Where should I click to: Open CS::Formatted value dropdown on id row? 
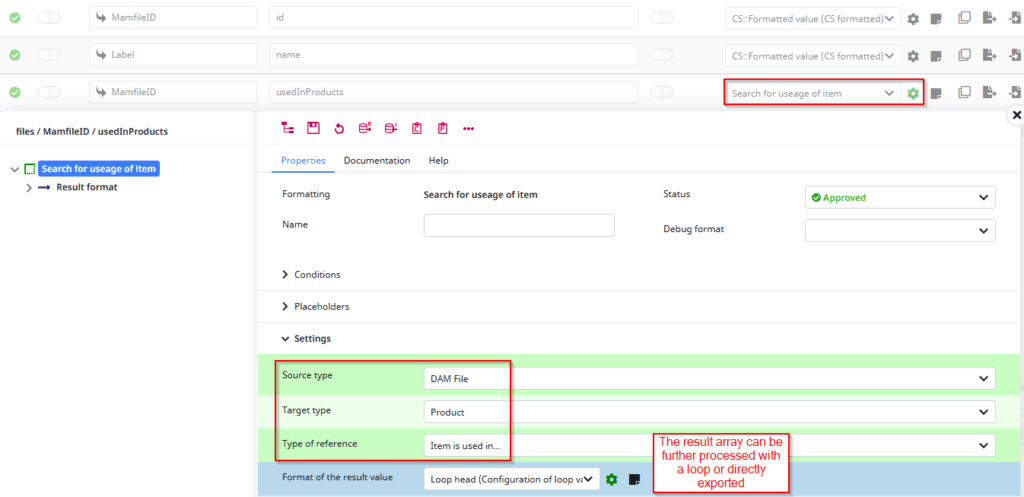pyautogui.click(x=813, y=18)
